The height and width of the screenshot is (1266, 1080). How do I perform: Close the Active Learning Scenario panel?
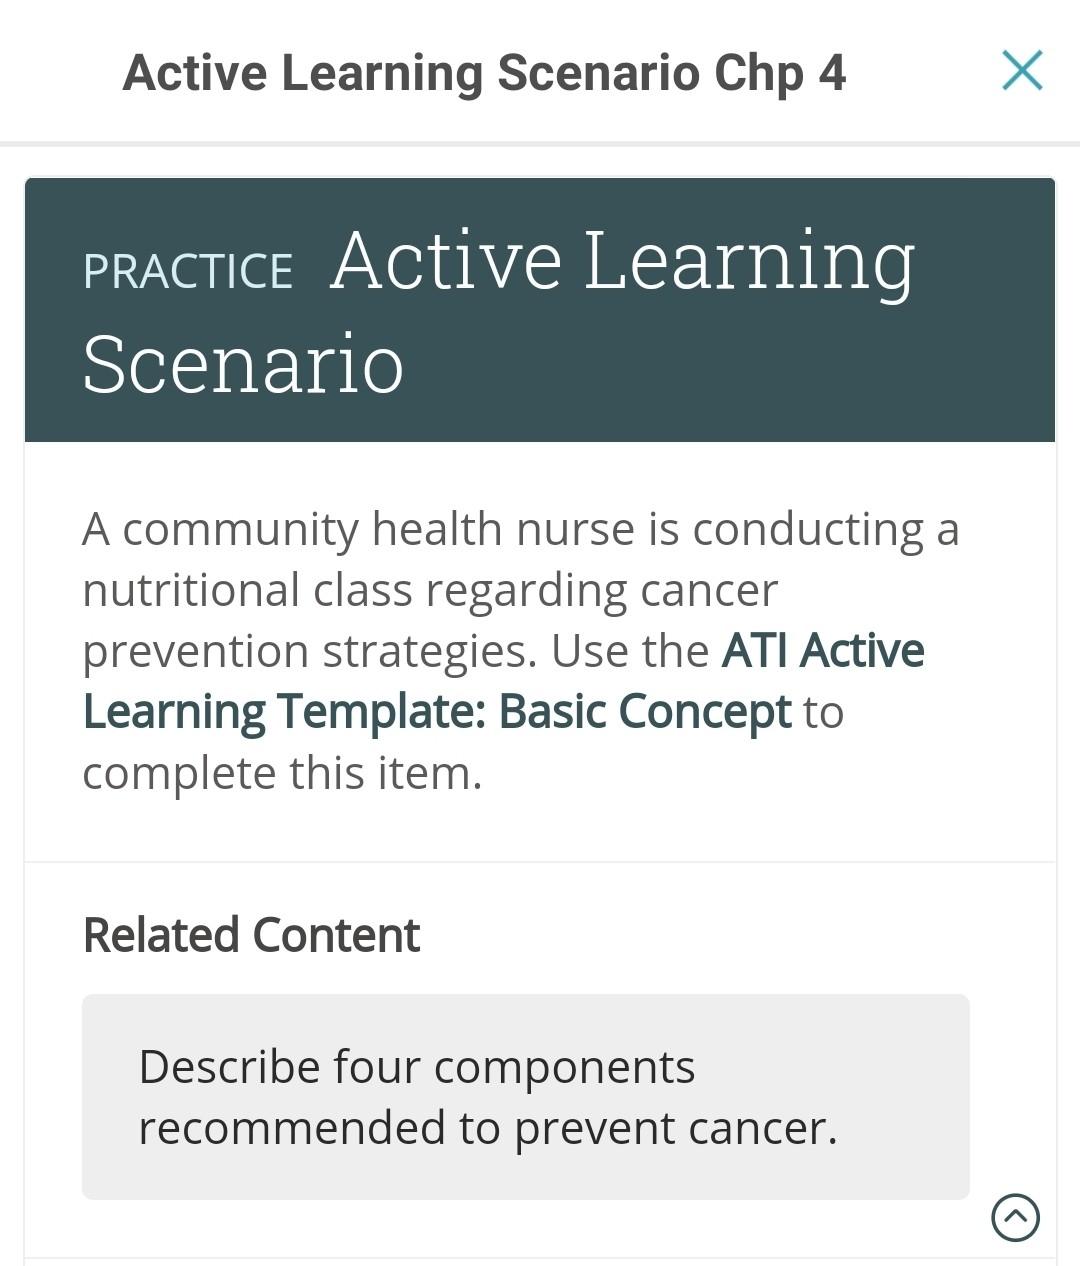(1022, 71)
